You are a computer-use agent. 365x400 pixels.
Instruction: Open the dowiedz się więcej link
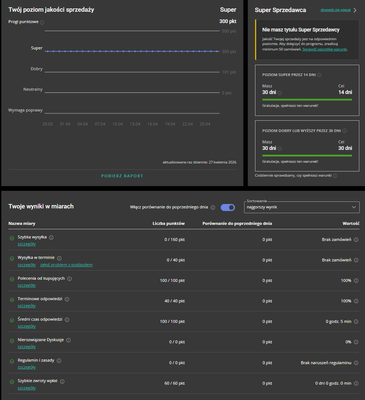click(x=335, y=10)
